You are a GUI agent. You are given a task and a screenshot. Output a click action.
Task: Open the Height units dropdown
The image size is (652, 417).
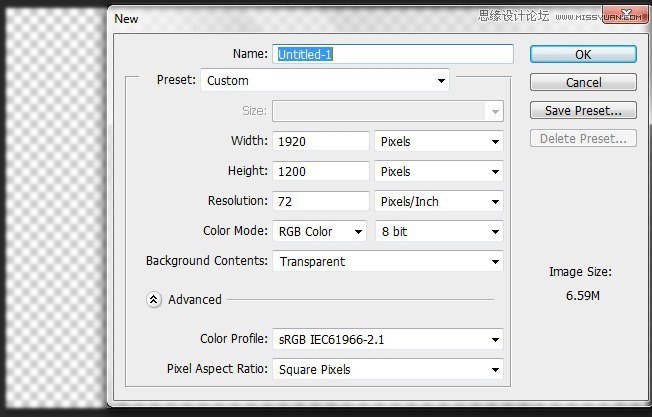(x=439, y=171)
